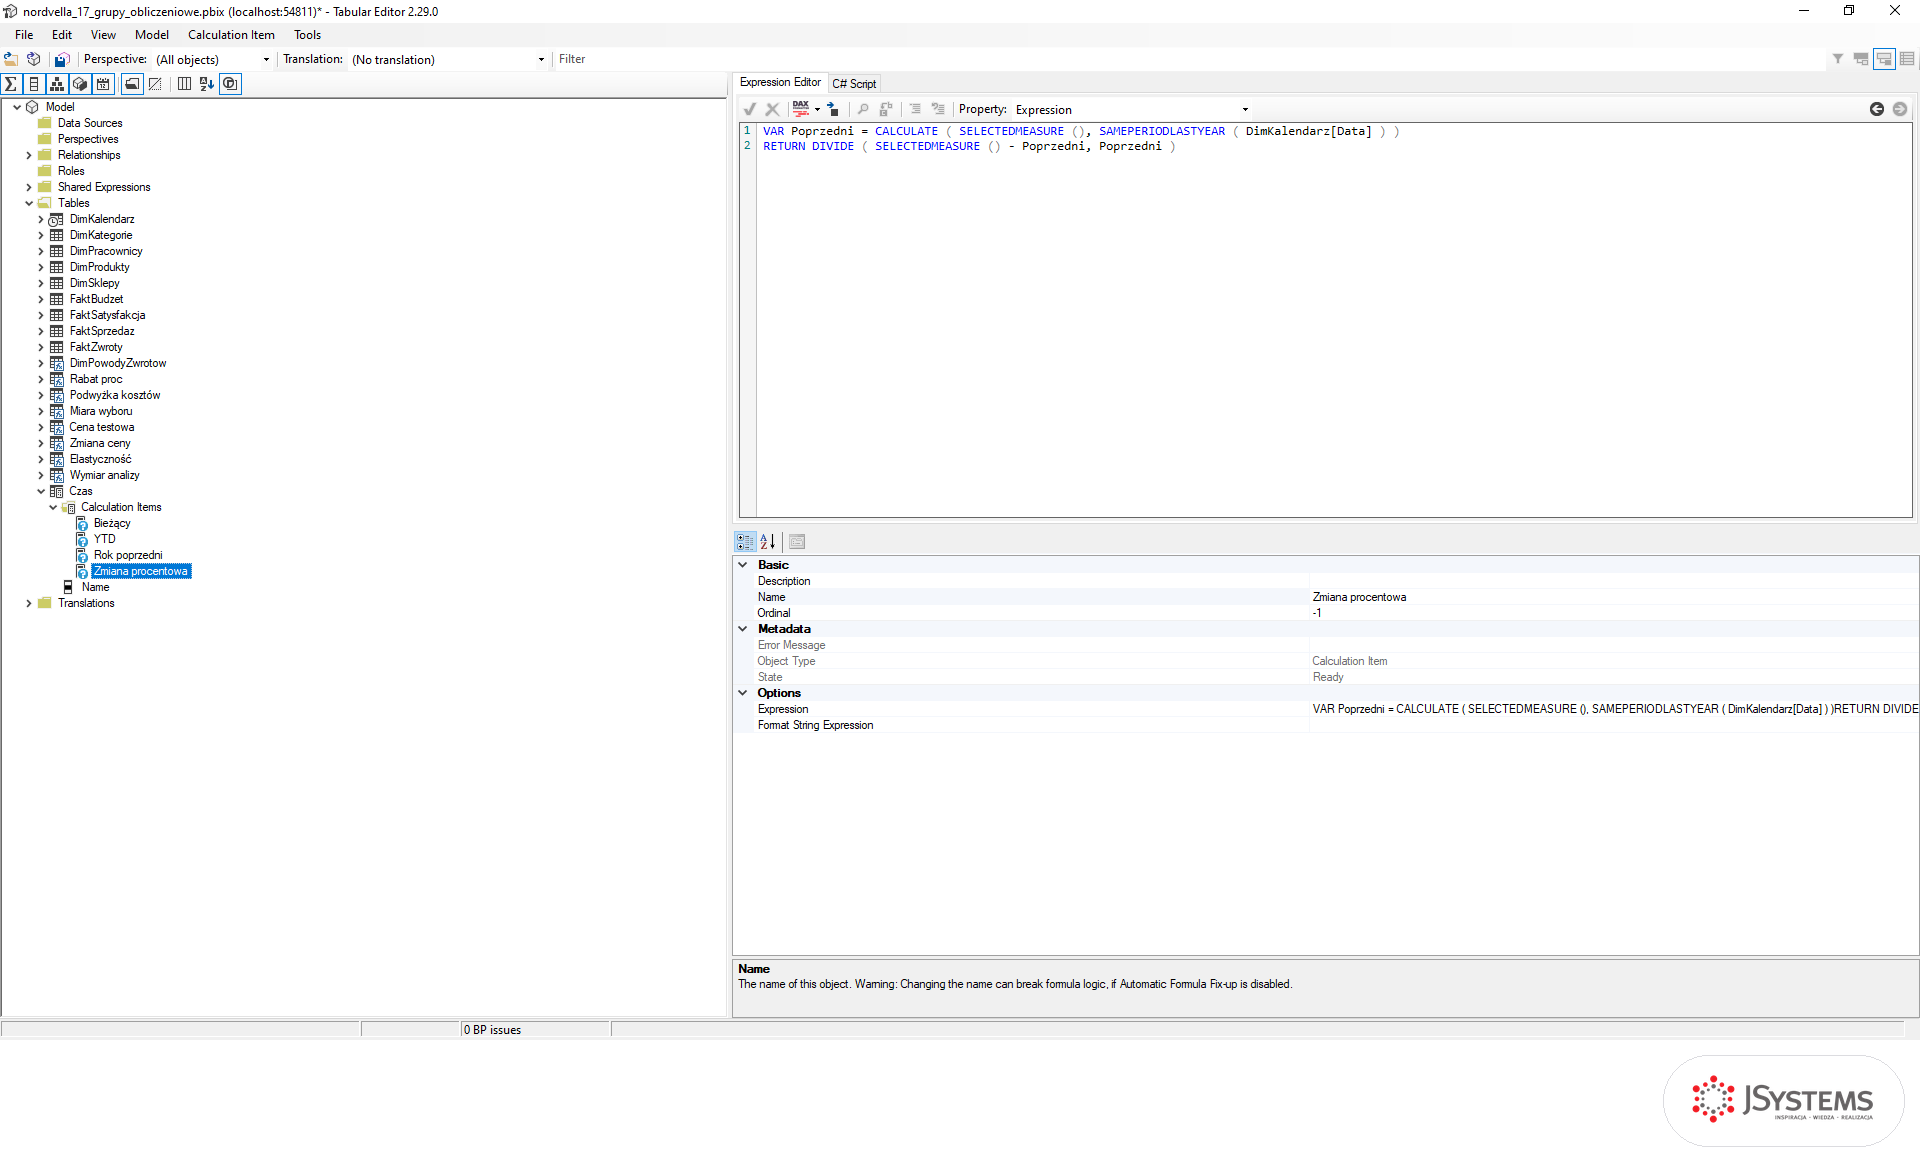
Task: Open the Tools menu
Action: click(307, 35)
